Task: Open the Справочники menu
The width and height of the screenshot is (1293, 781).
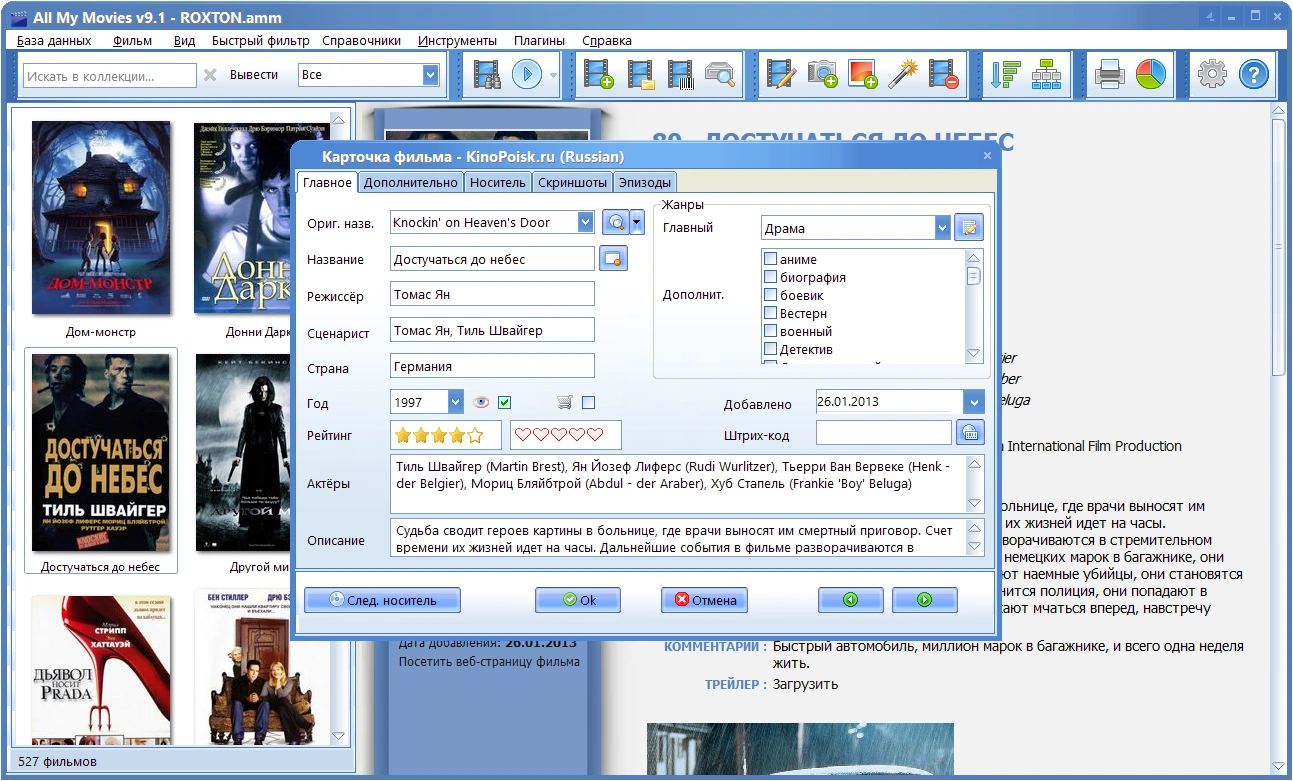Action: 361,41
